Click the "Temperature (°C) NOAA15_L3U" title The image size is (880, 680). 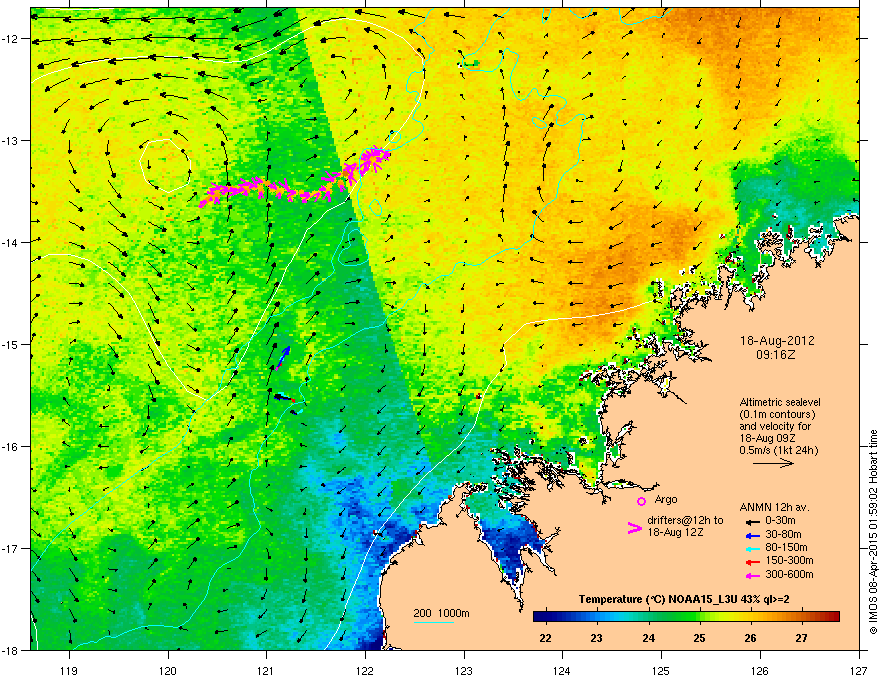click(654, 600)
